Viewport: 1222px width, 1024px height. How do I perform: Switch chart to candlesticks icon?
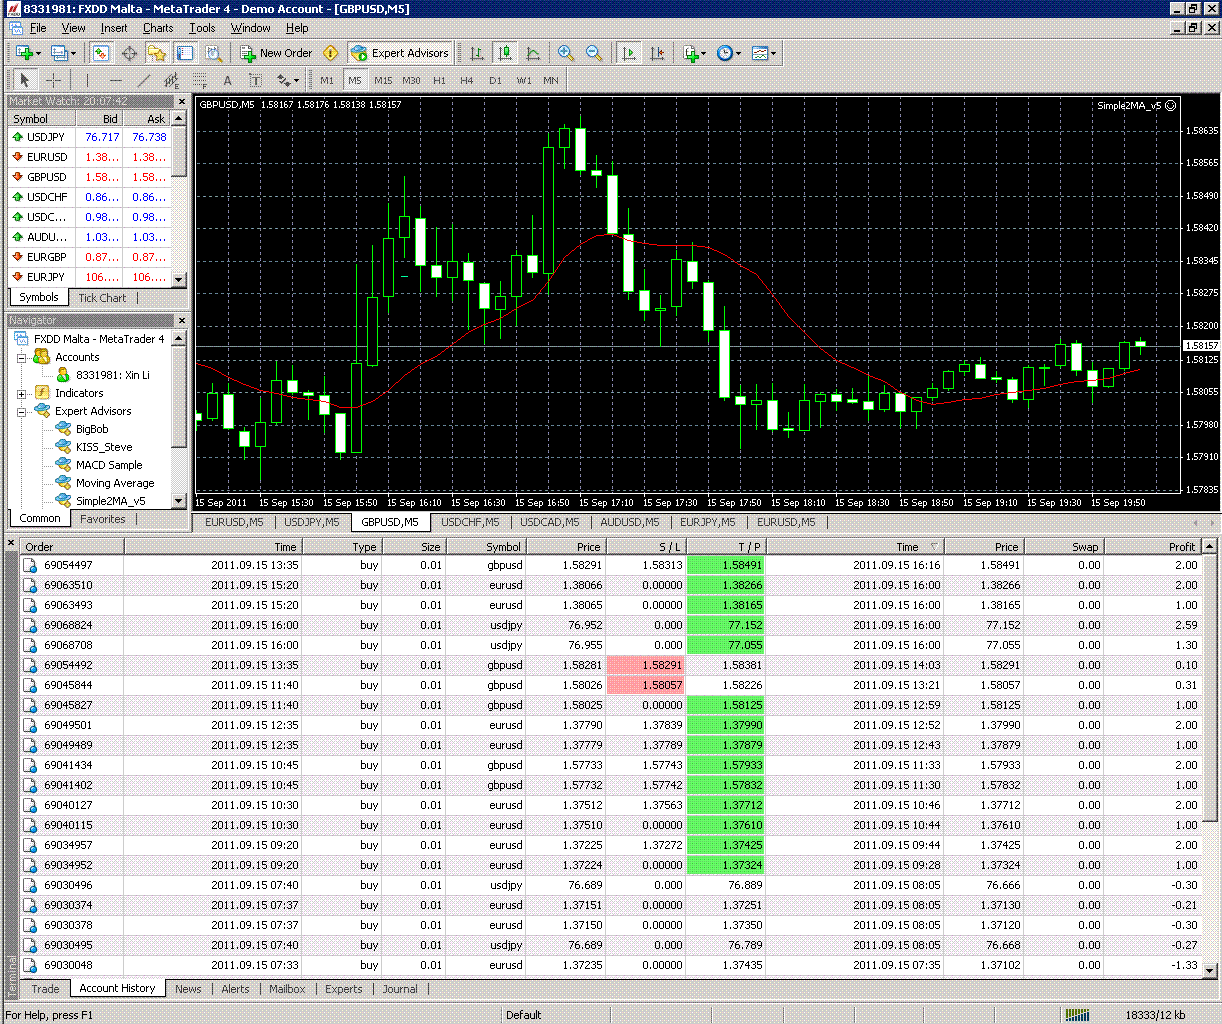[x=505, y=53]
